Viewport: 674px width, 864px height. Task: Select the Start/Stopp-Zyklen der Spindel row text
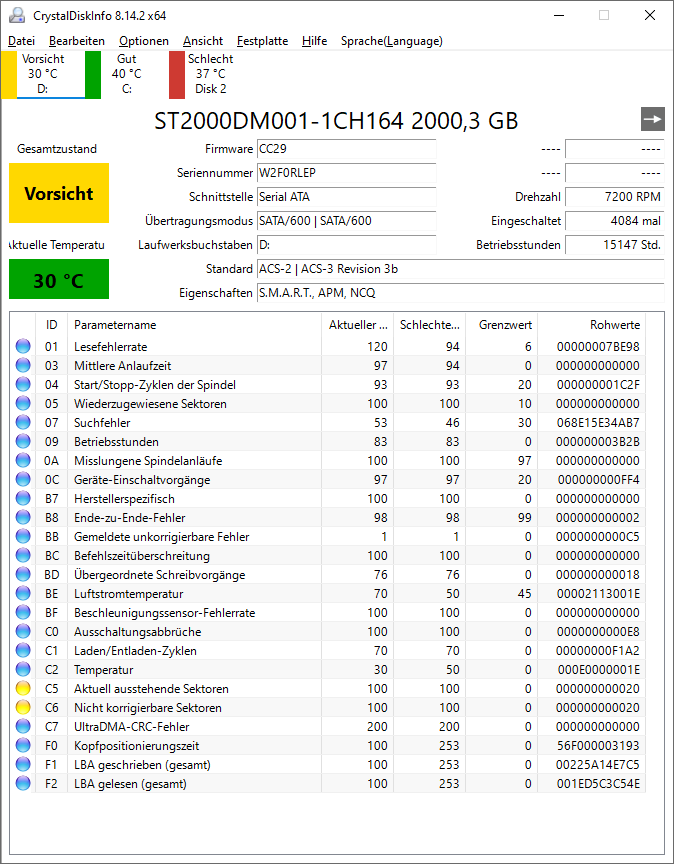(x=155, y=385)
